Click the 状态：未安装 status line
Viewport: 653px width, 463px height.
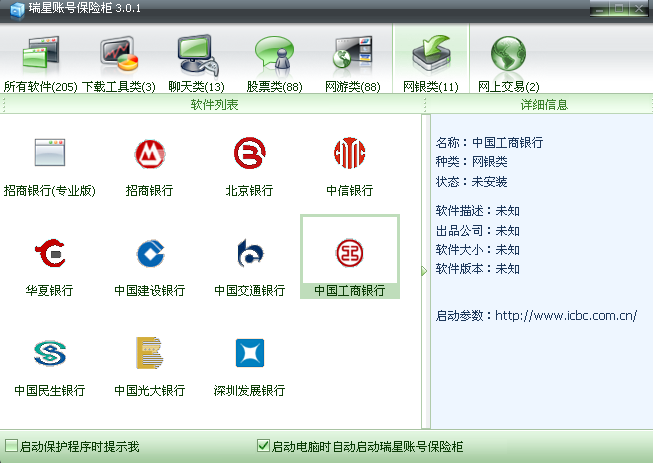471,182
